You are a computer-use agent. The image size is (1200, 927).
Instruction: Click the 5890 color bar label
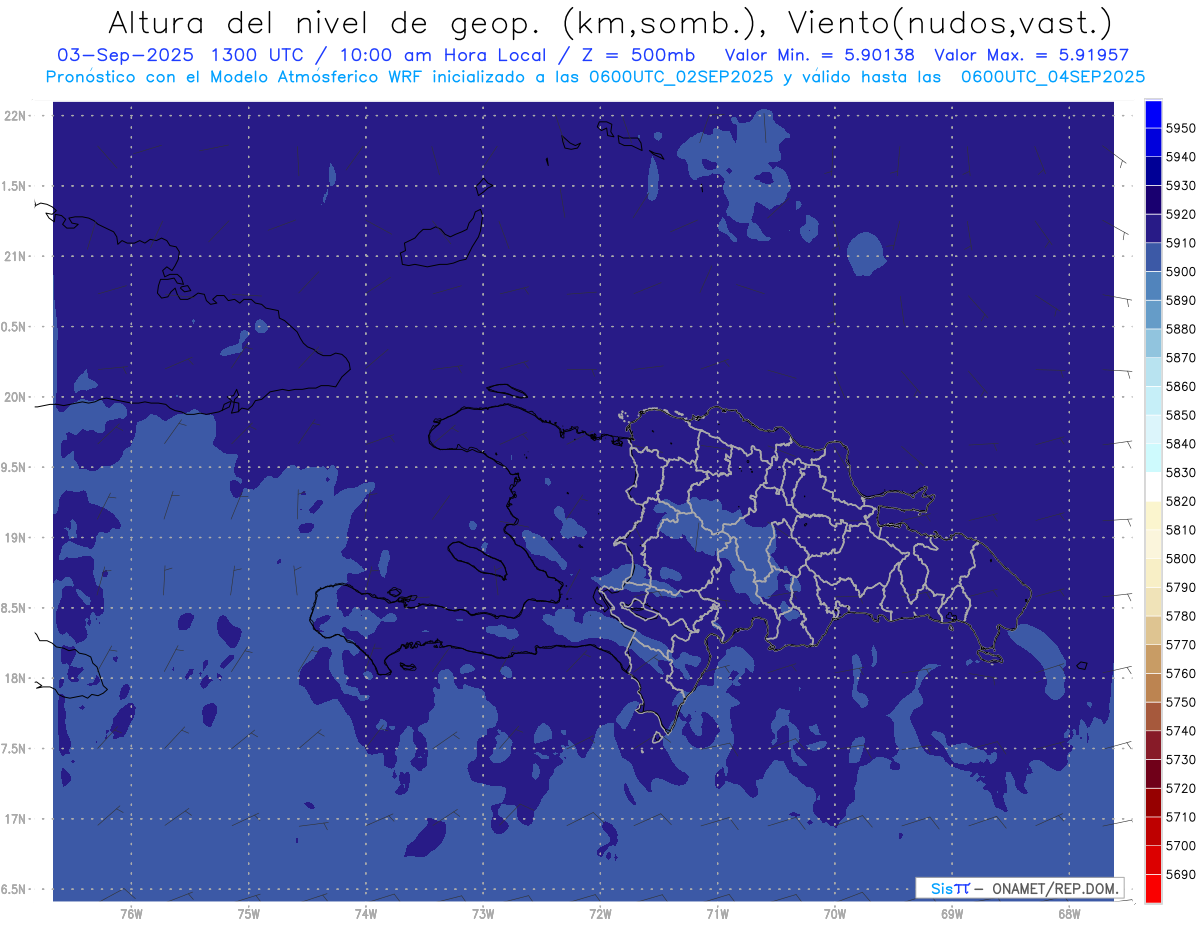coord(1181,300)
